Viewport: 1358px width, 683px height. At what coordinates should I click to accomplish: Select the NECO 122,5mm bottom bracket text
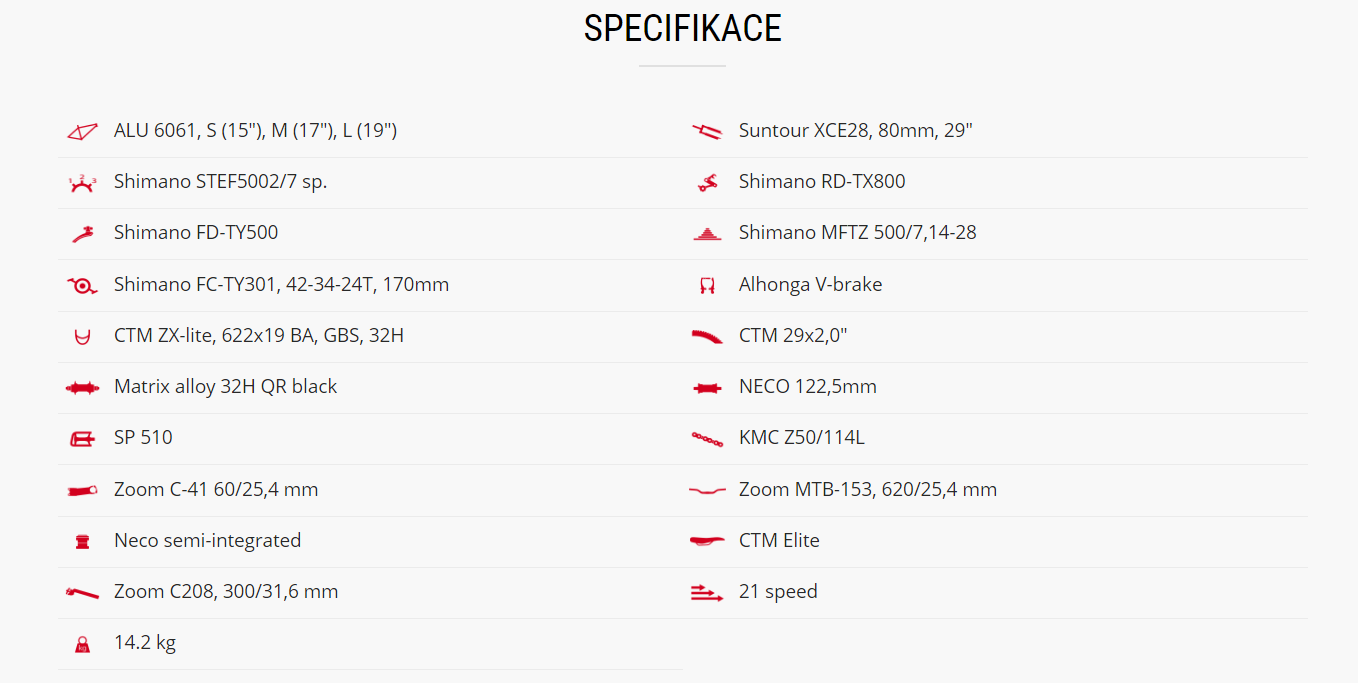point(808,387)
